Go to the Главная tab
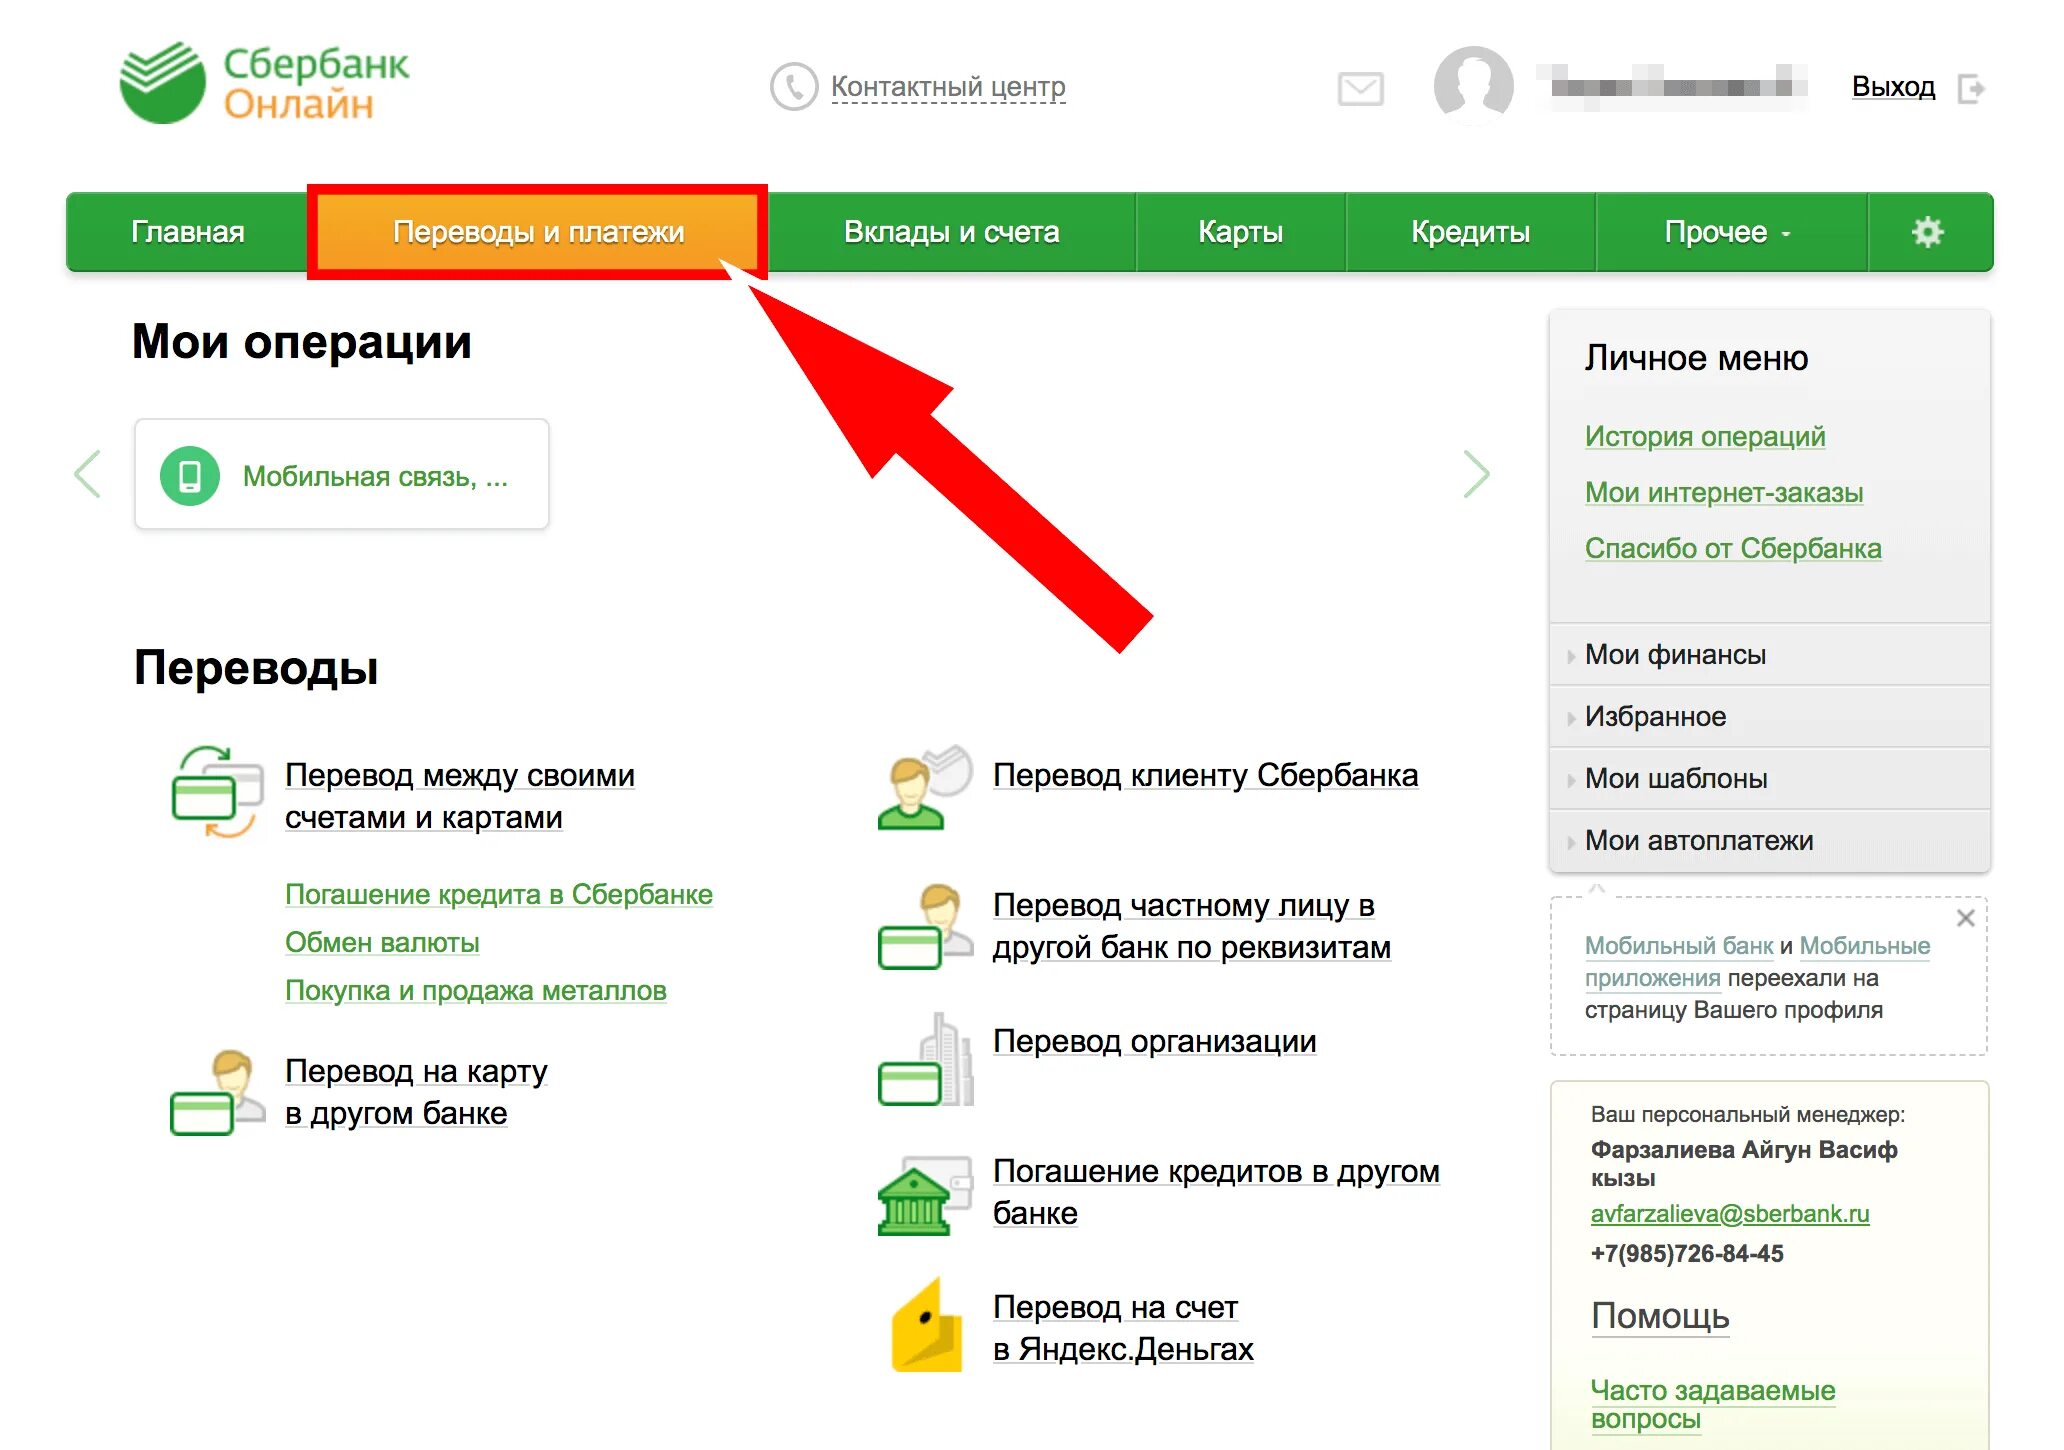The height and width of the screenshot is (1450, 2064). tap(188, 232)
